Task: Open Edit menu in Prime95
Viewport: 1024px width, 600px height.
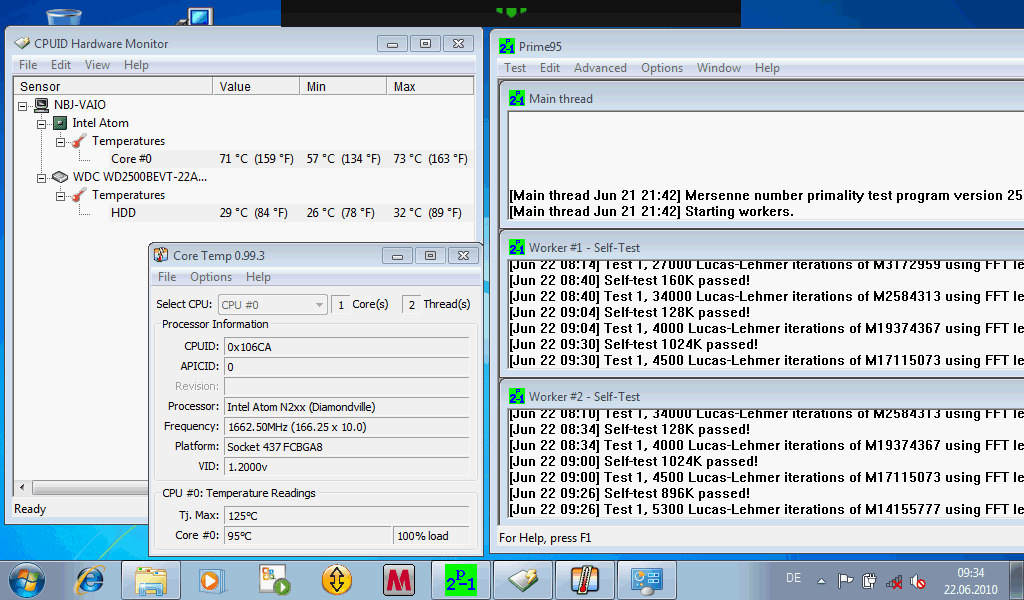Action: (550, 68)
